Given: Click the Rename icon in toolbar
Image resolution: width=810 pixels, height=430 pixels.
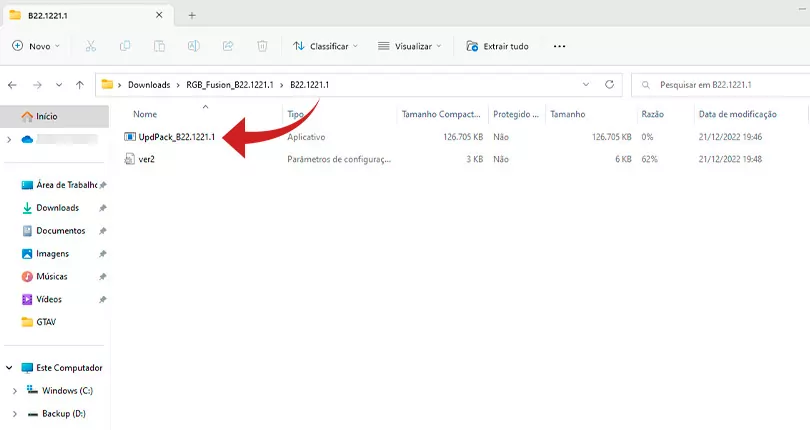Looking at the screenshot, I should [x=194, y=46].
